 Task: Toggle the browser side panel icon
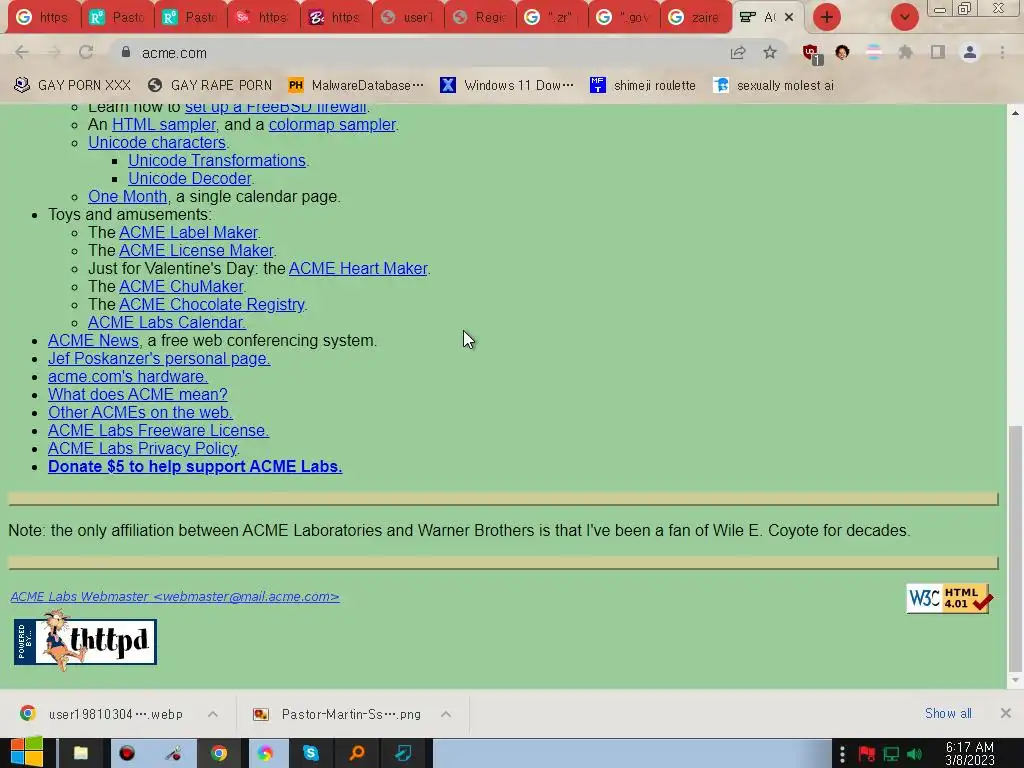coord(938,52)
